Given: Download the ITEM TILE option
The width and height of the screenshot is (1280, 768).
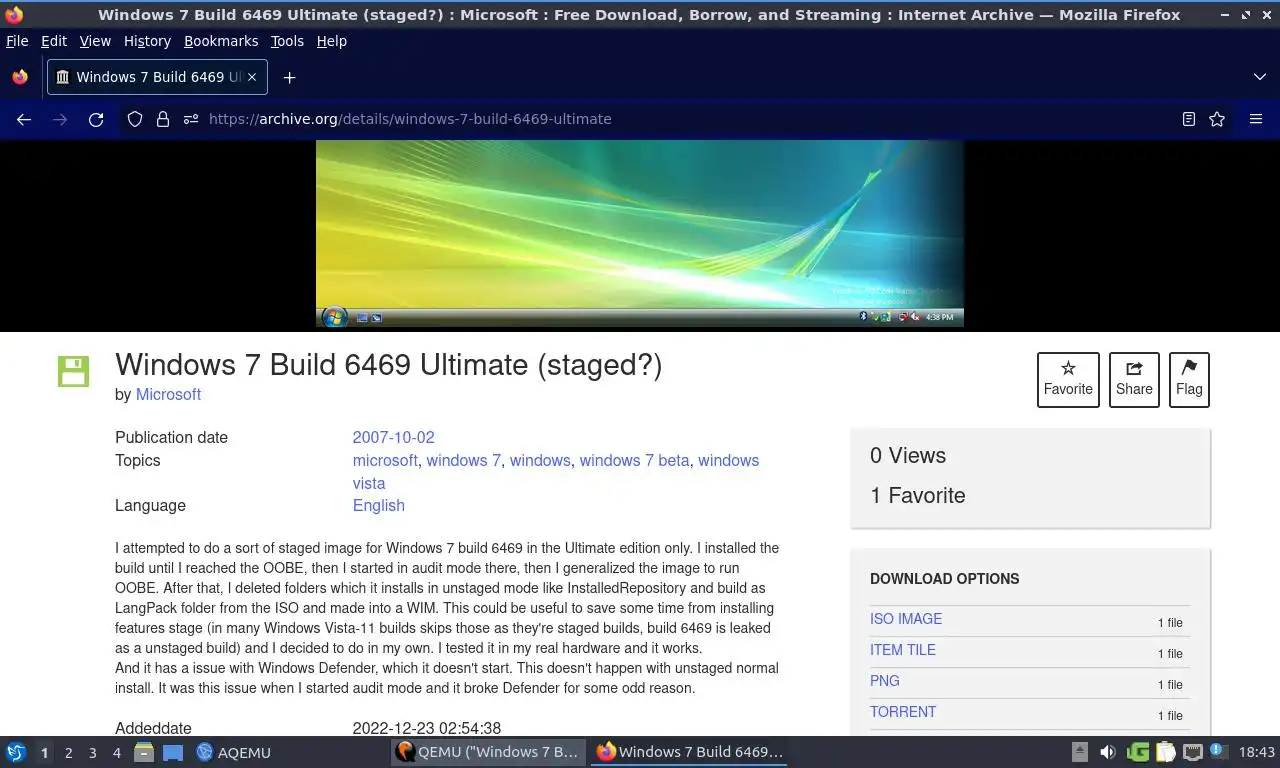Looking at the screenshot, I should pos(903,650).
